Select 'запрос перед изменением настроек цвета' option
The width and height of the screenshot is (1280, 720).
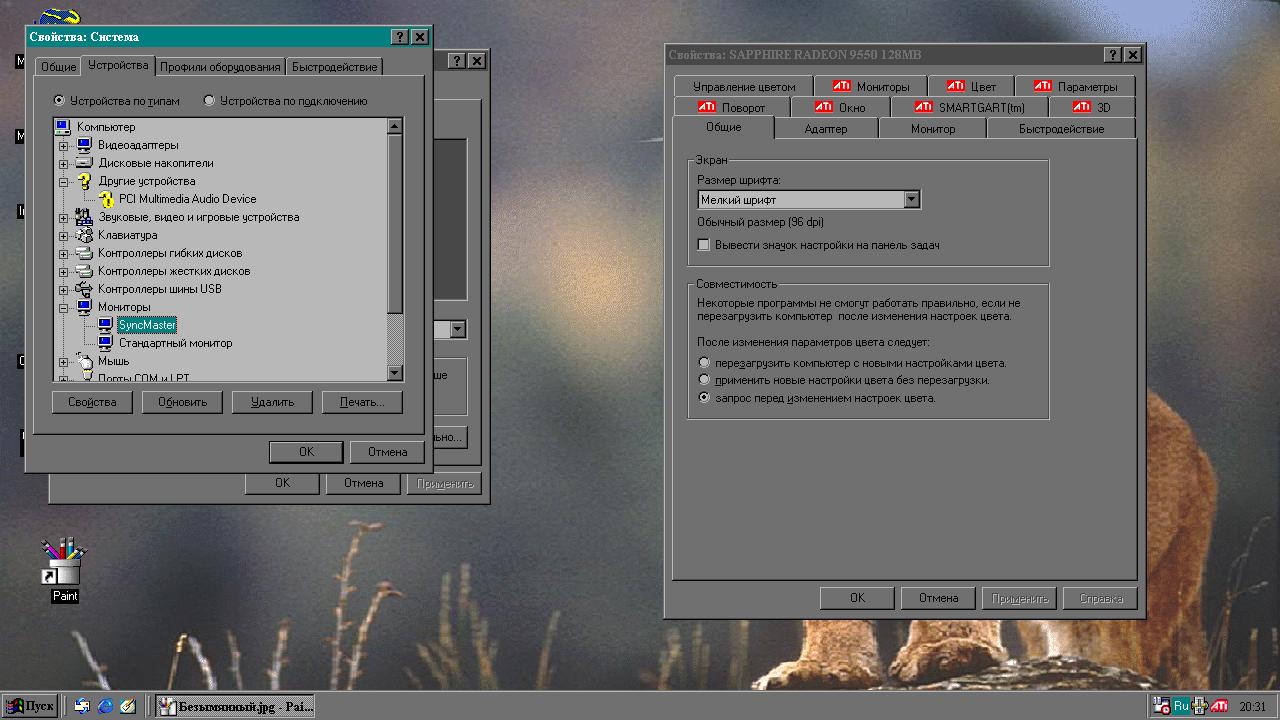point(704,398)
